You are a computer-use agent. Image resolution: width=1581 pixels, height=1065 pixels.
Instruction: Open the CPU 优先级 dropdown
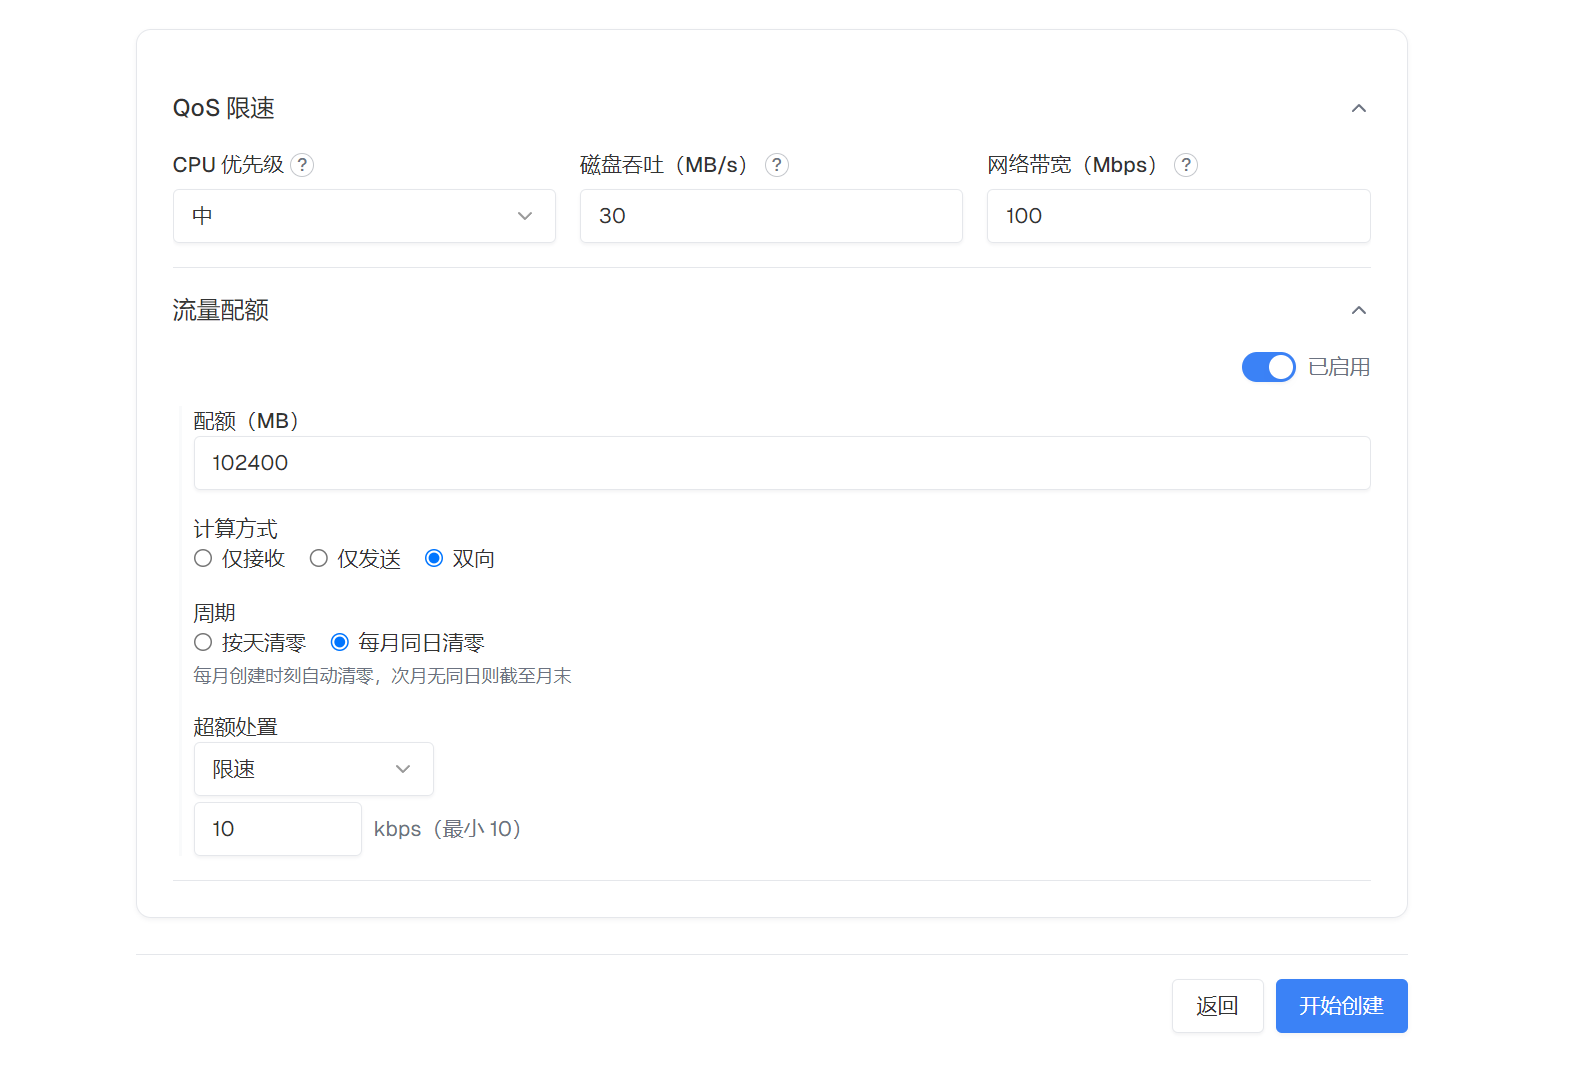coord(364,216)
